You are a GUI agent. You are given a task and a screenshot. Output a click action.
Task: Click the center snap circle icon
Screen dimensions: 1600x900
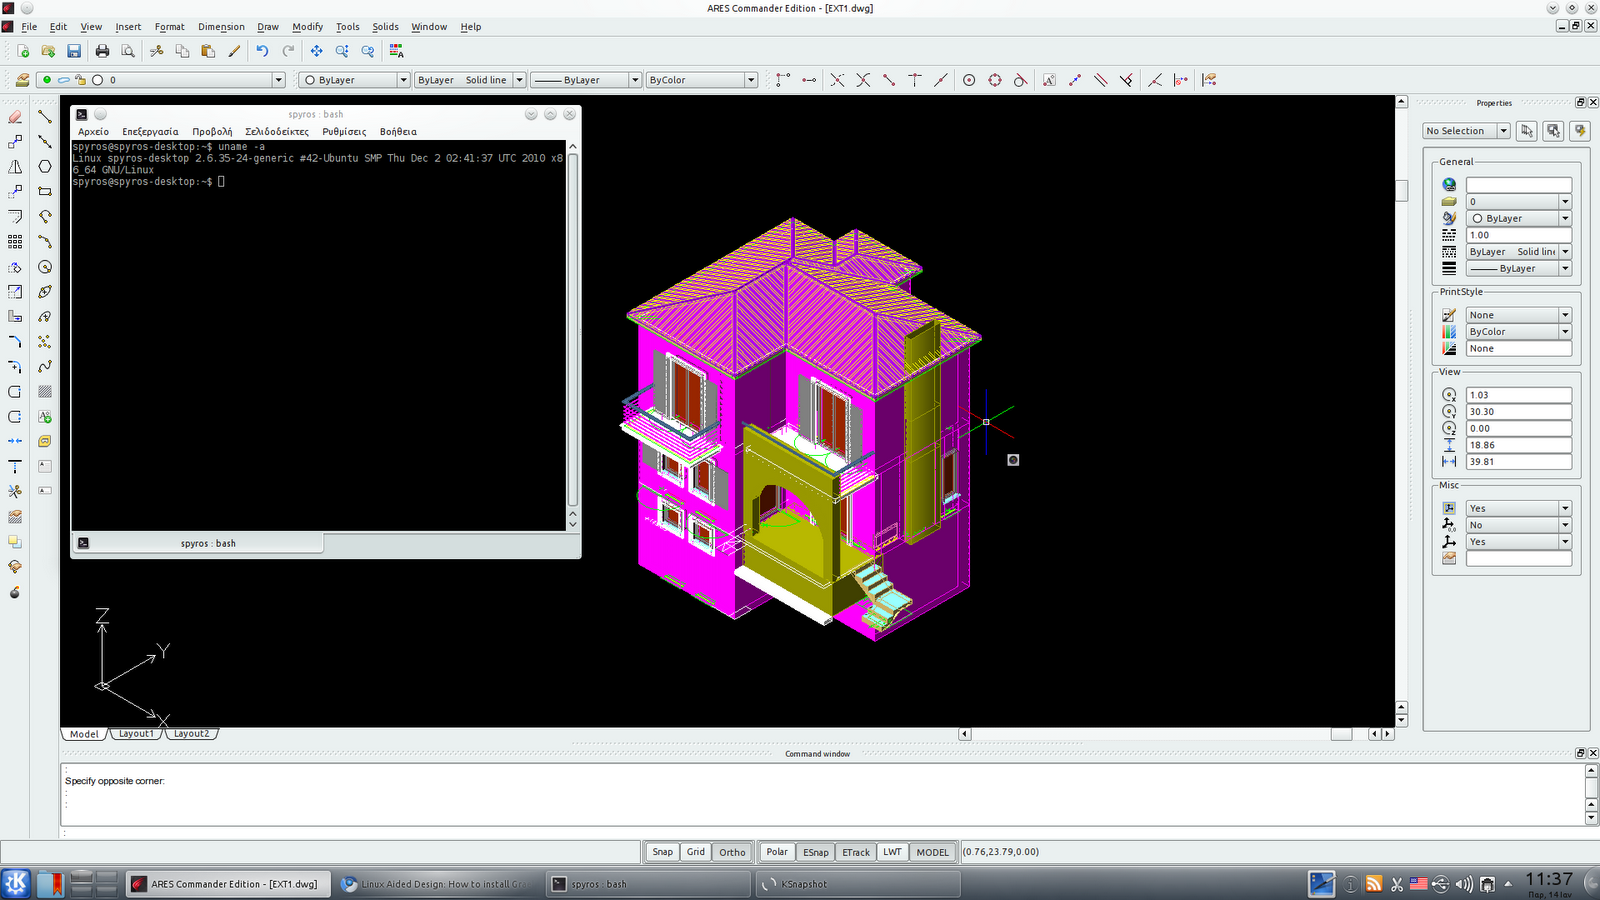pyautogui.click(x=969, y=80)
